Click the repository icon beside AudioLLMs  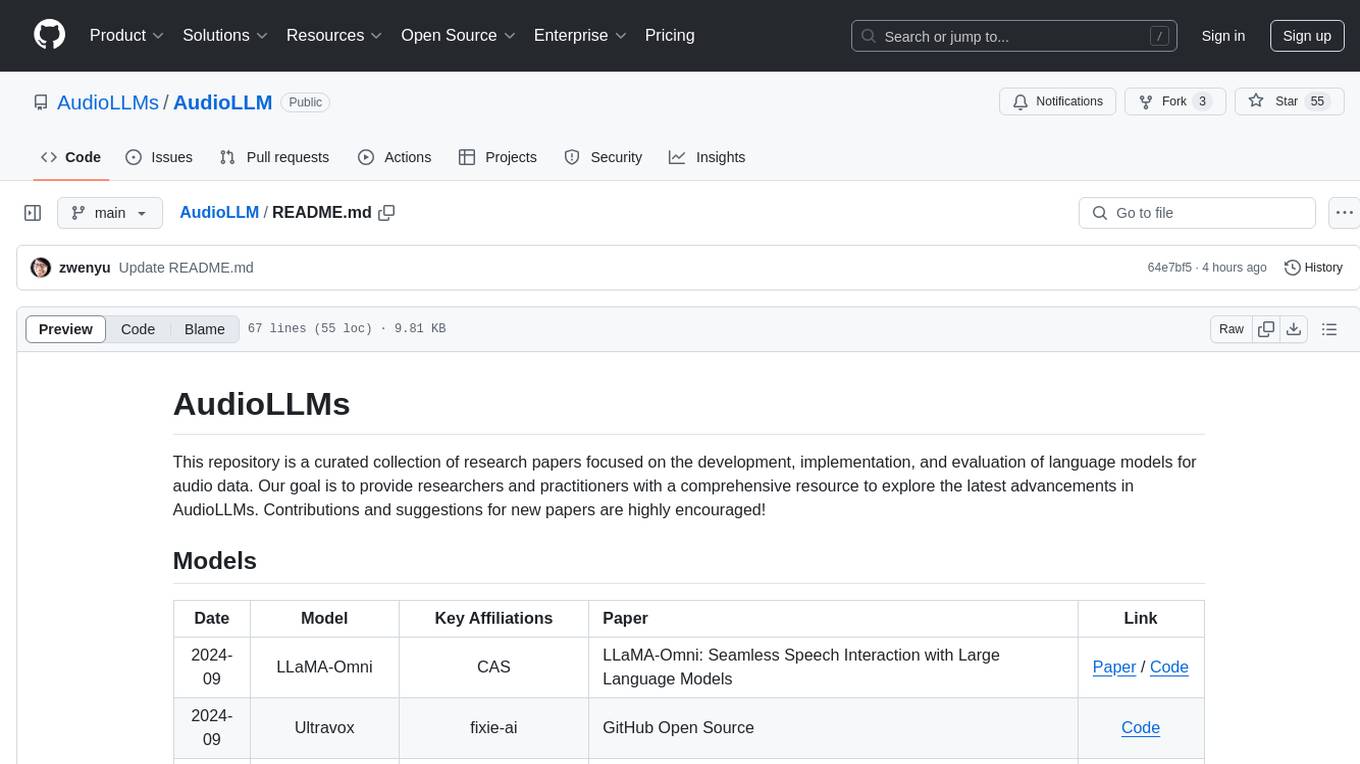coord(40,102)
